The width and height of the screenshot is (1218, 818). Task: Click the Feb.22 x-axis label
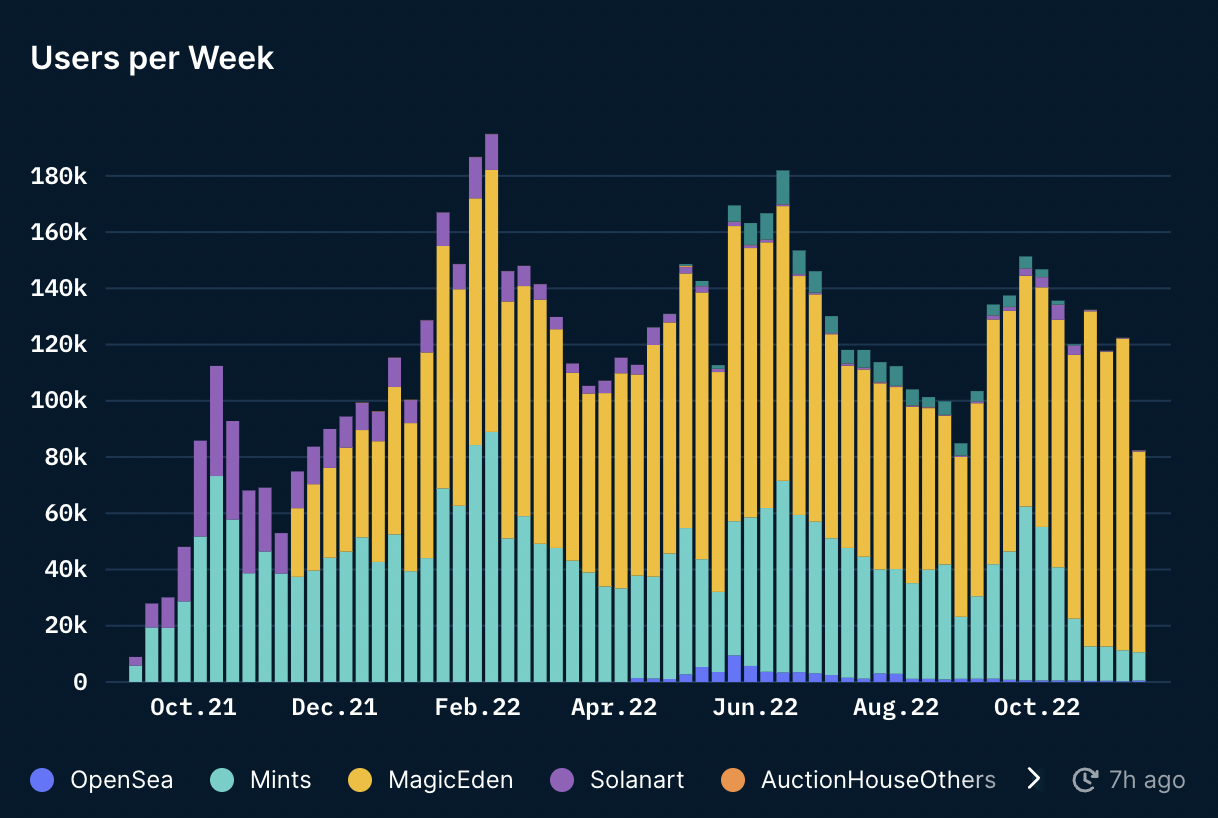click(478, 707)
